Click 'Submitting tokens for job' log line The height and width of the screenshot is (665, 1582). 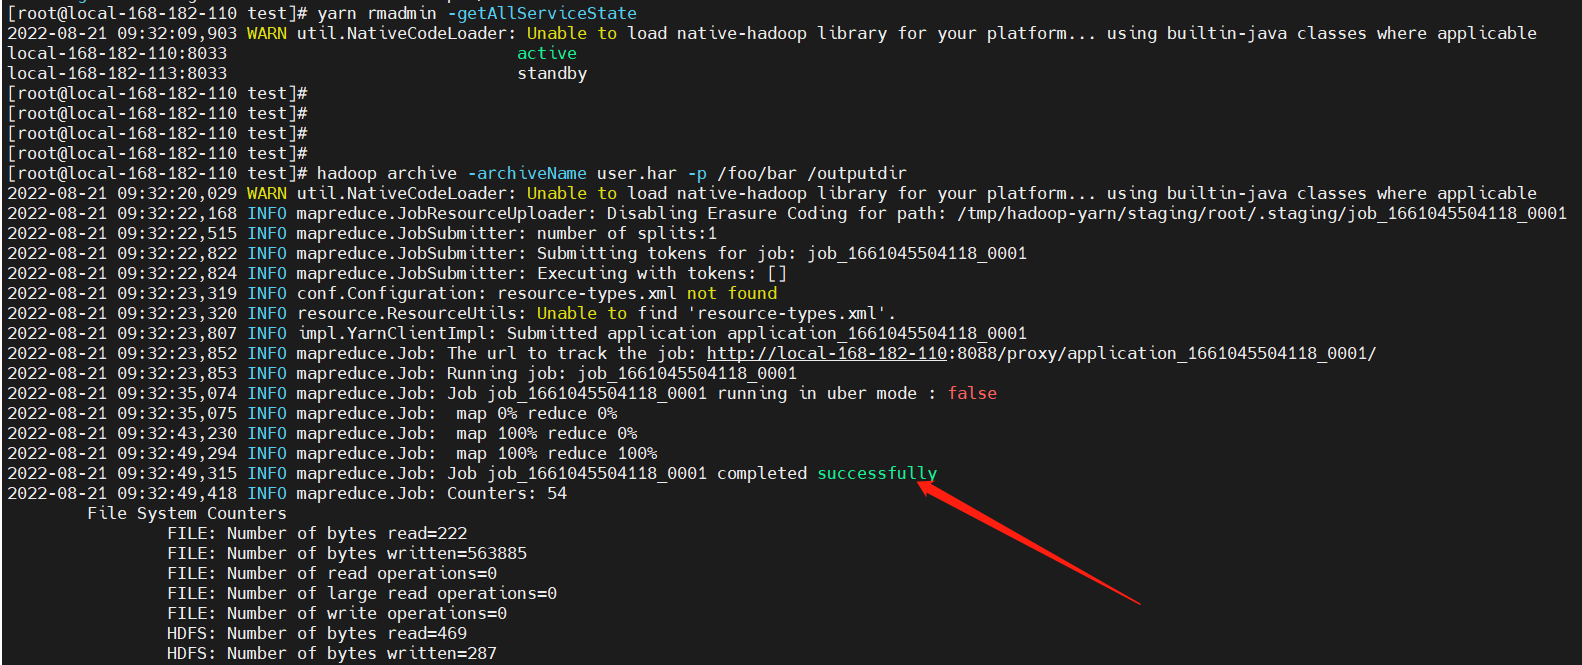[x=517, y=253]
